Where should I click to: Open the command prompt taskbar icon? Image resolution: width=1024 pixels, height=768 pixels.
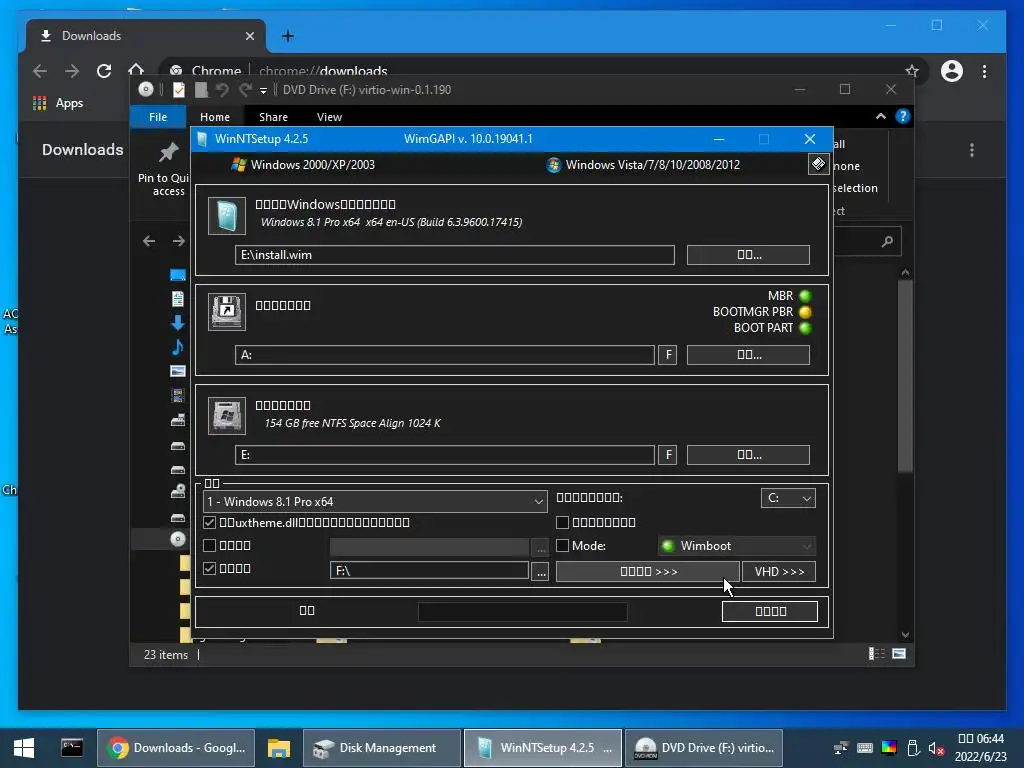coord(72,748)
